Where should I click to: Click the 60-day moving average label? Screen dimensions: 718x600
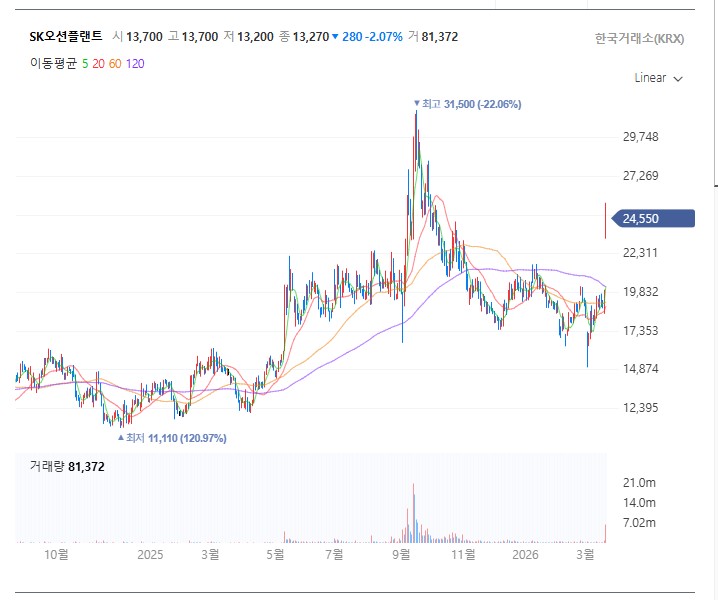point(115,64)
